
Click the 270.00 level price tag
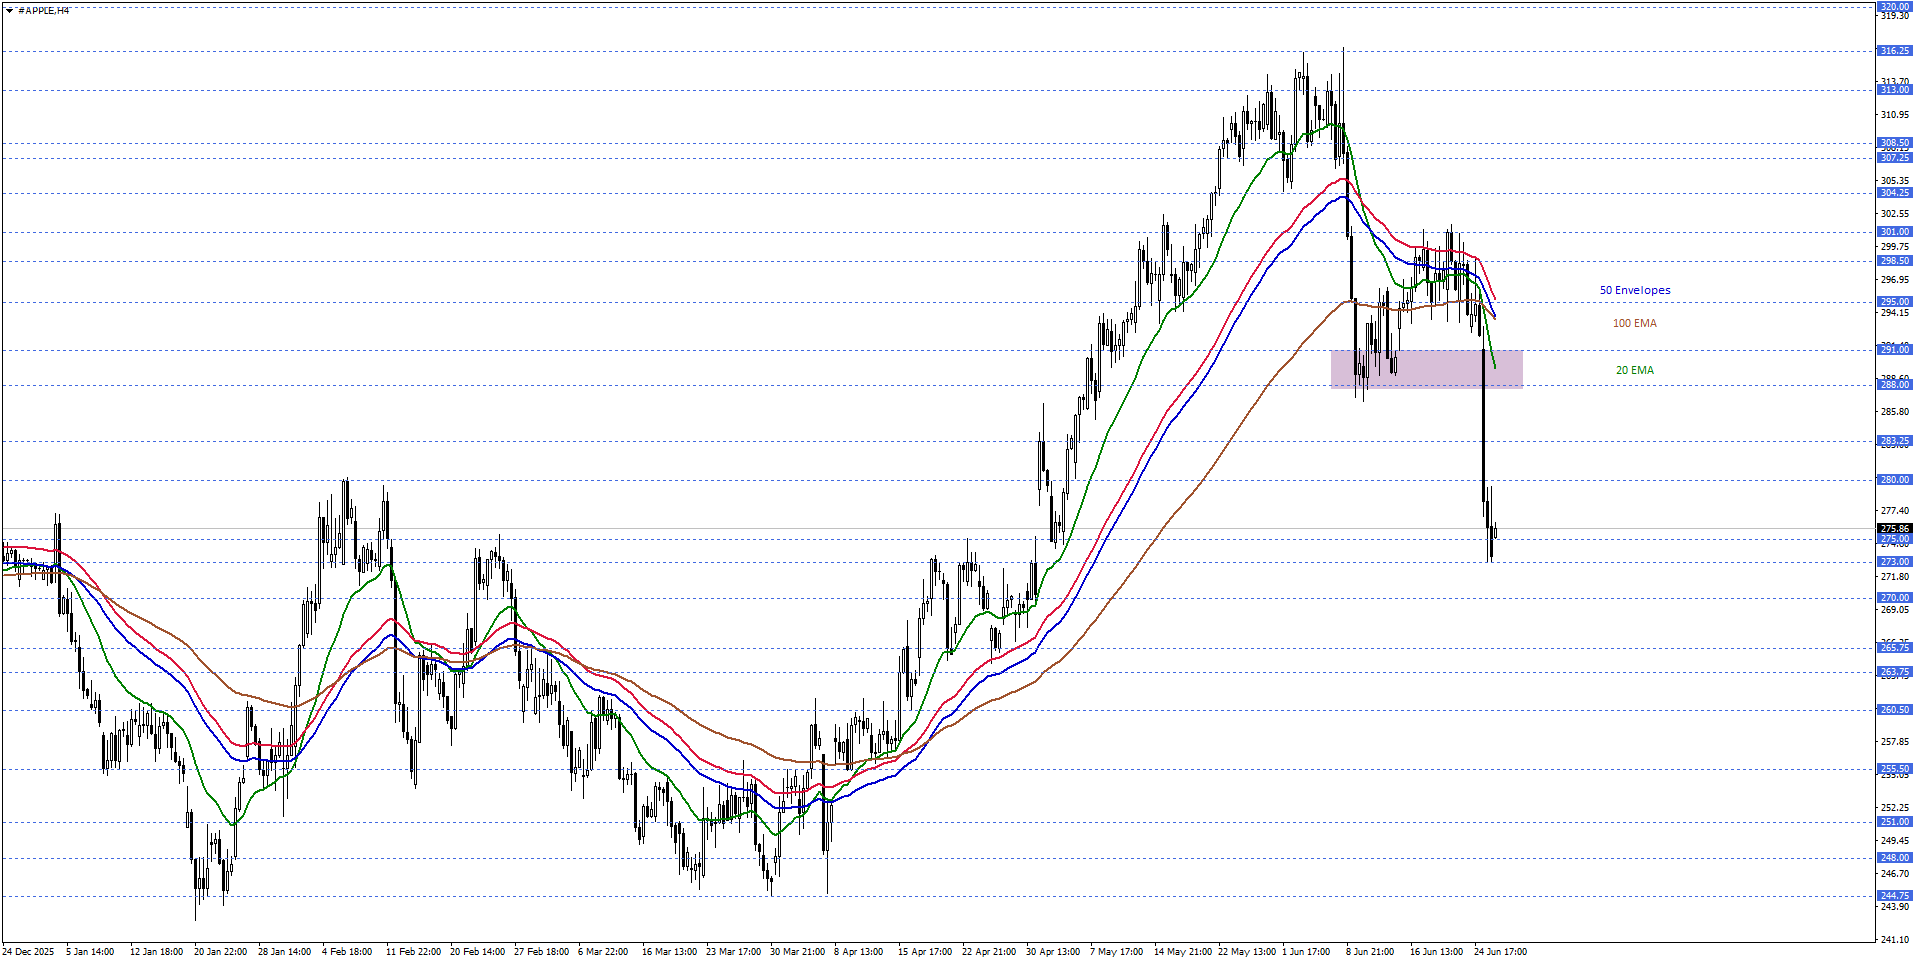pos(1895,598)
